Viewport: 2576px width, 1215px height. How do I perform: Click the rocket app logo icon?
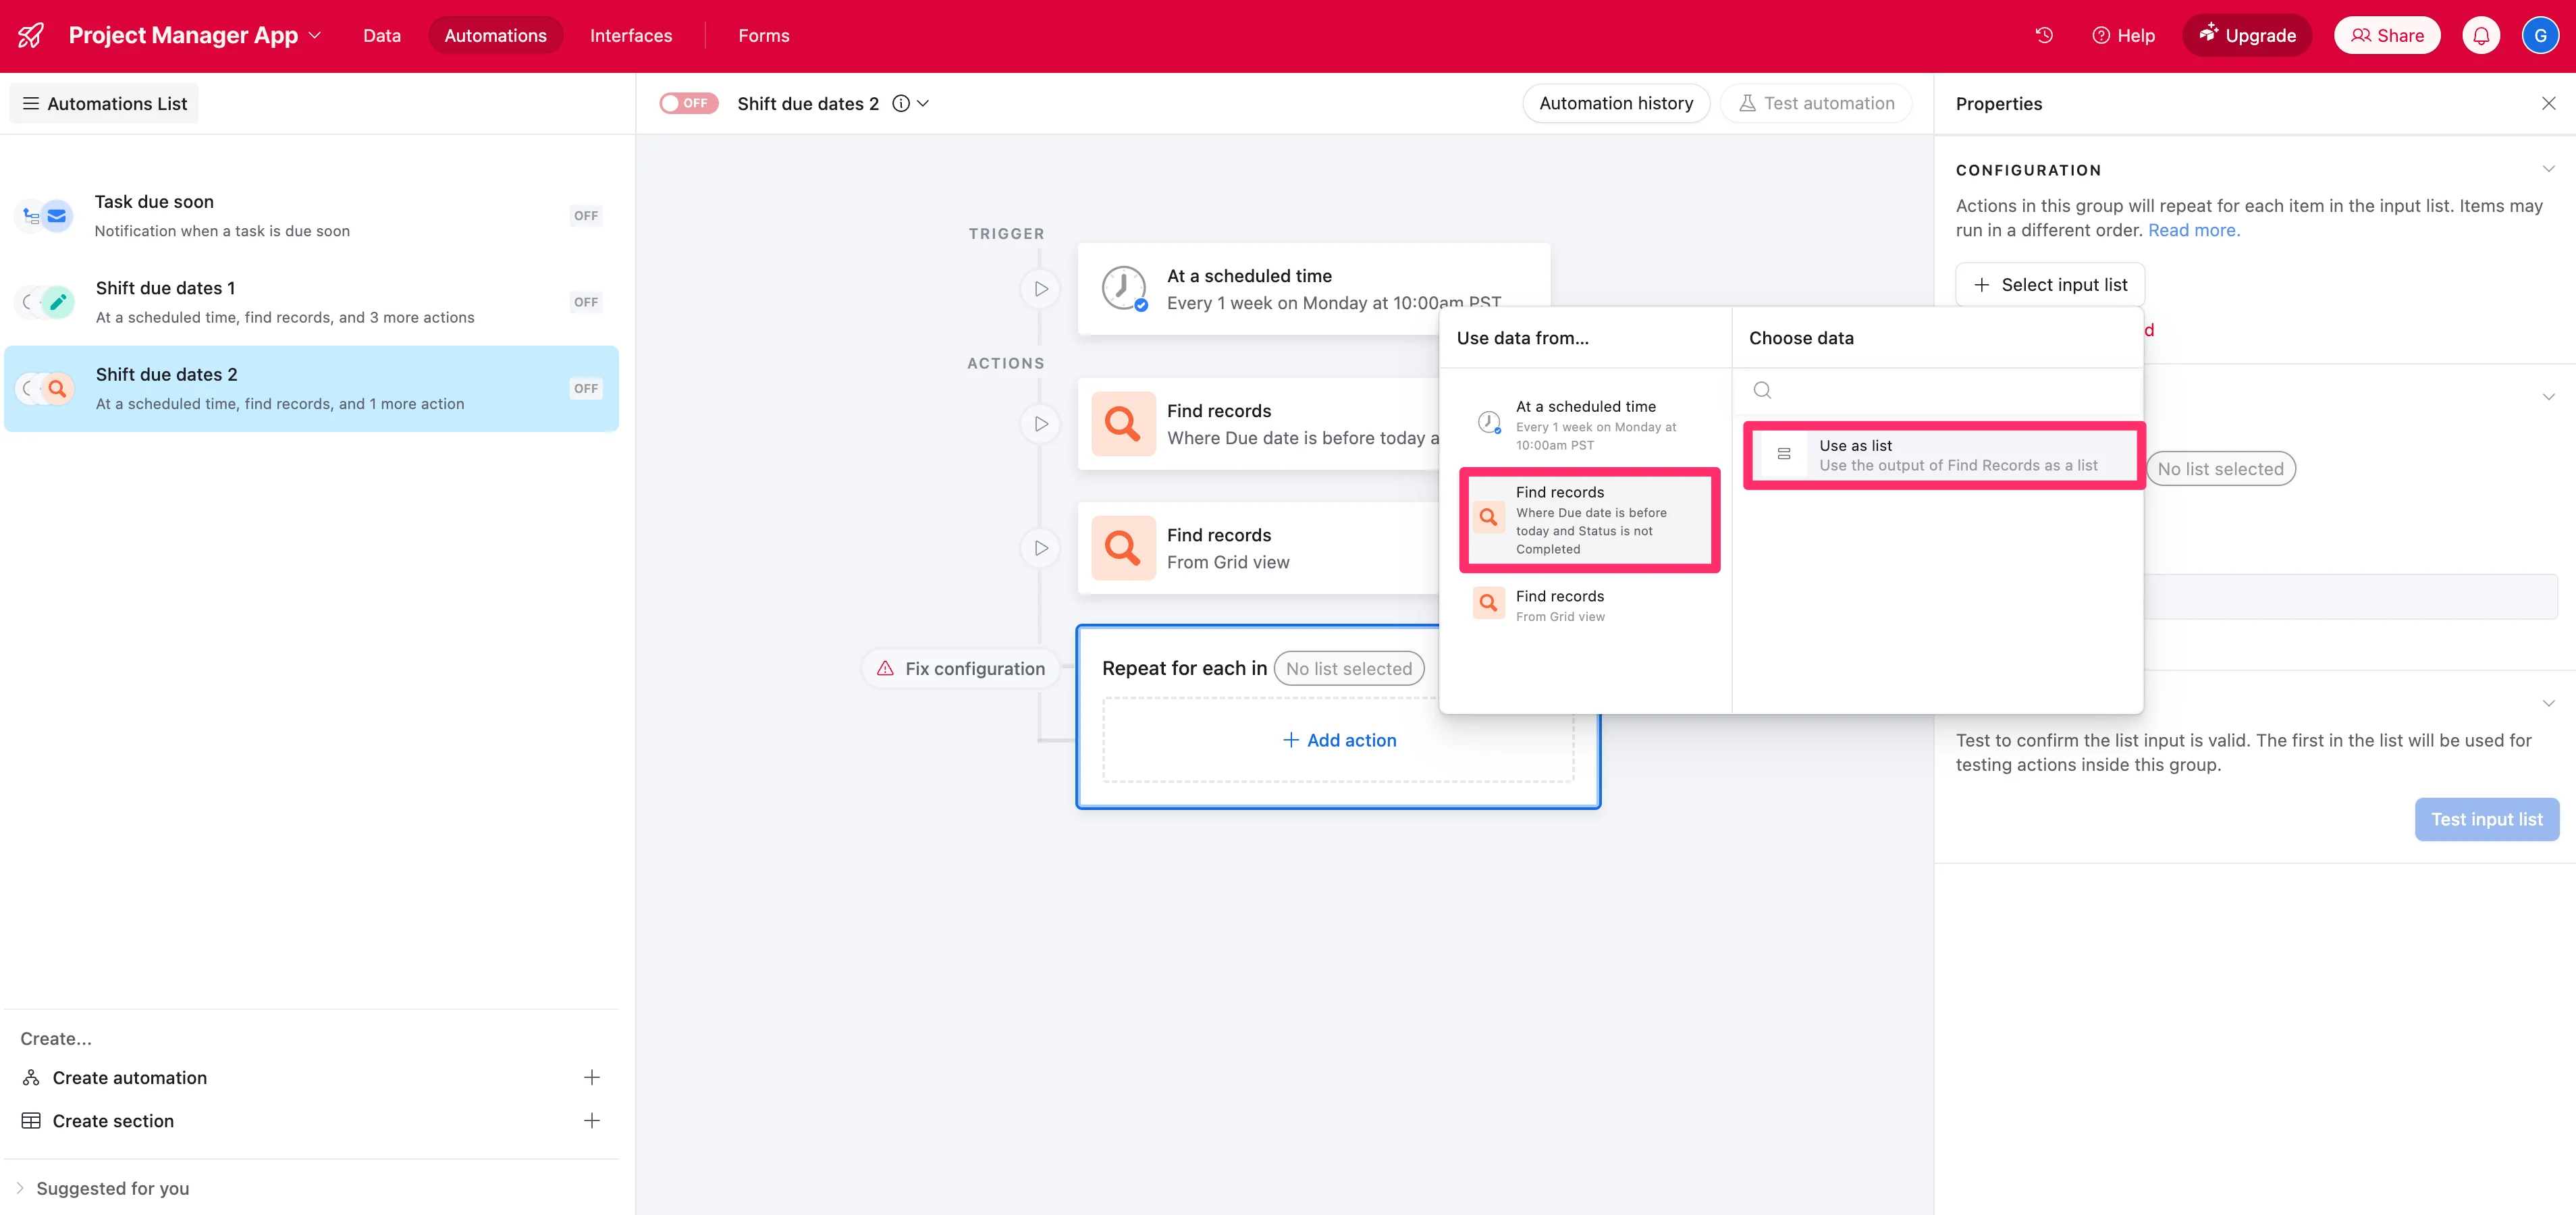click(x=31, y=35)
